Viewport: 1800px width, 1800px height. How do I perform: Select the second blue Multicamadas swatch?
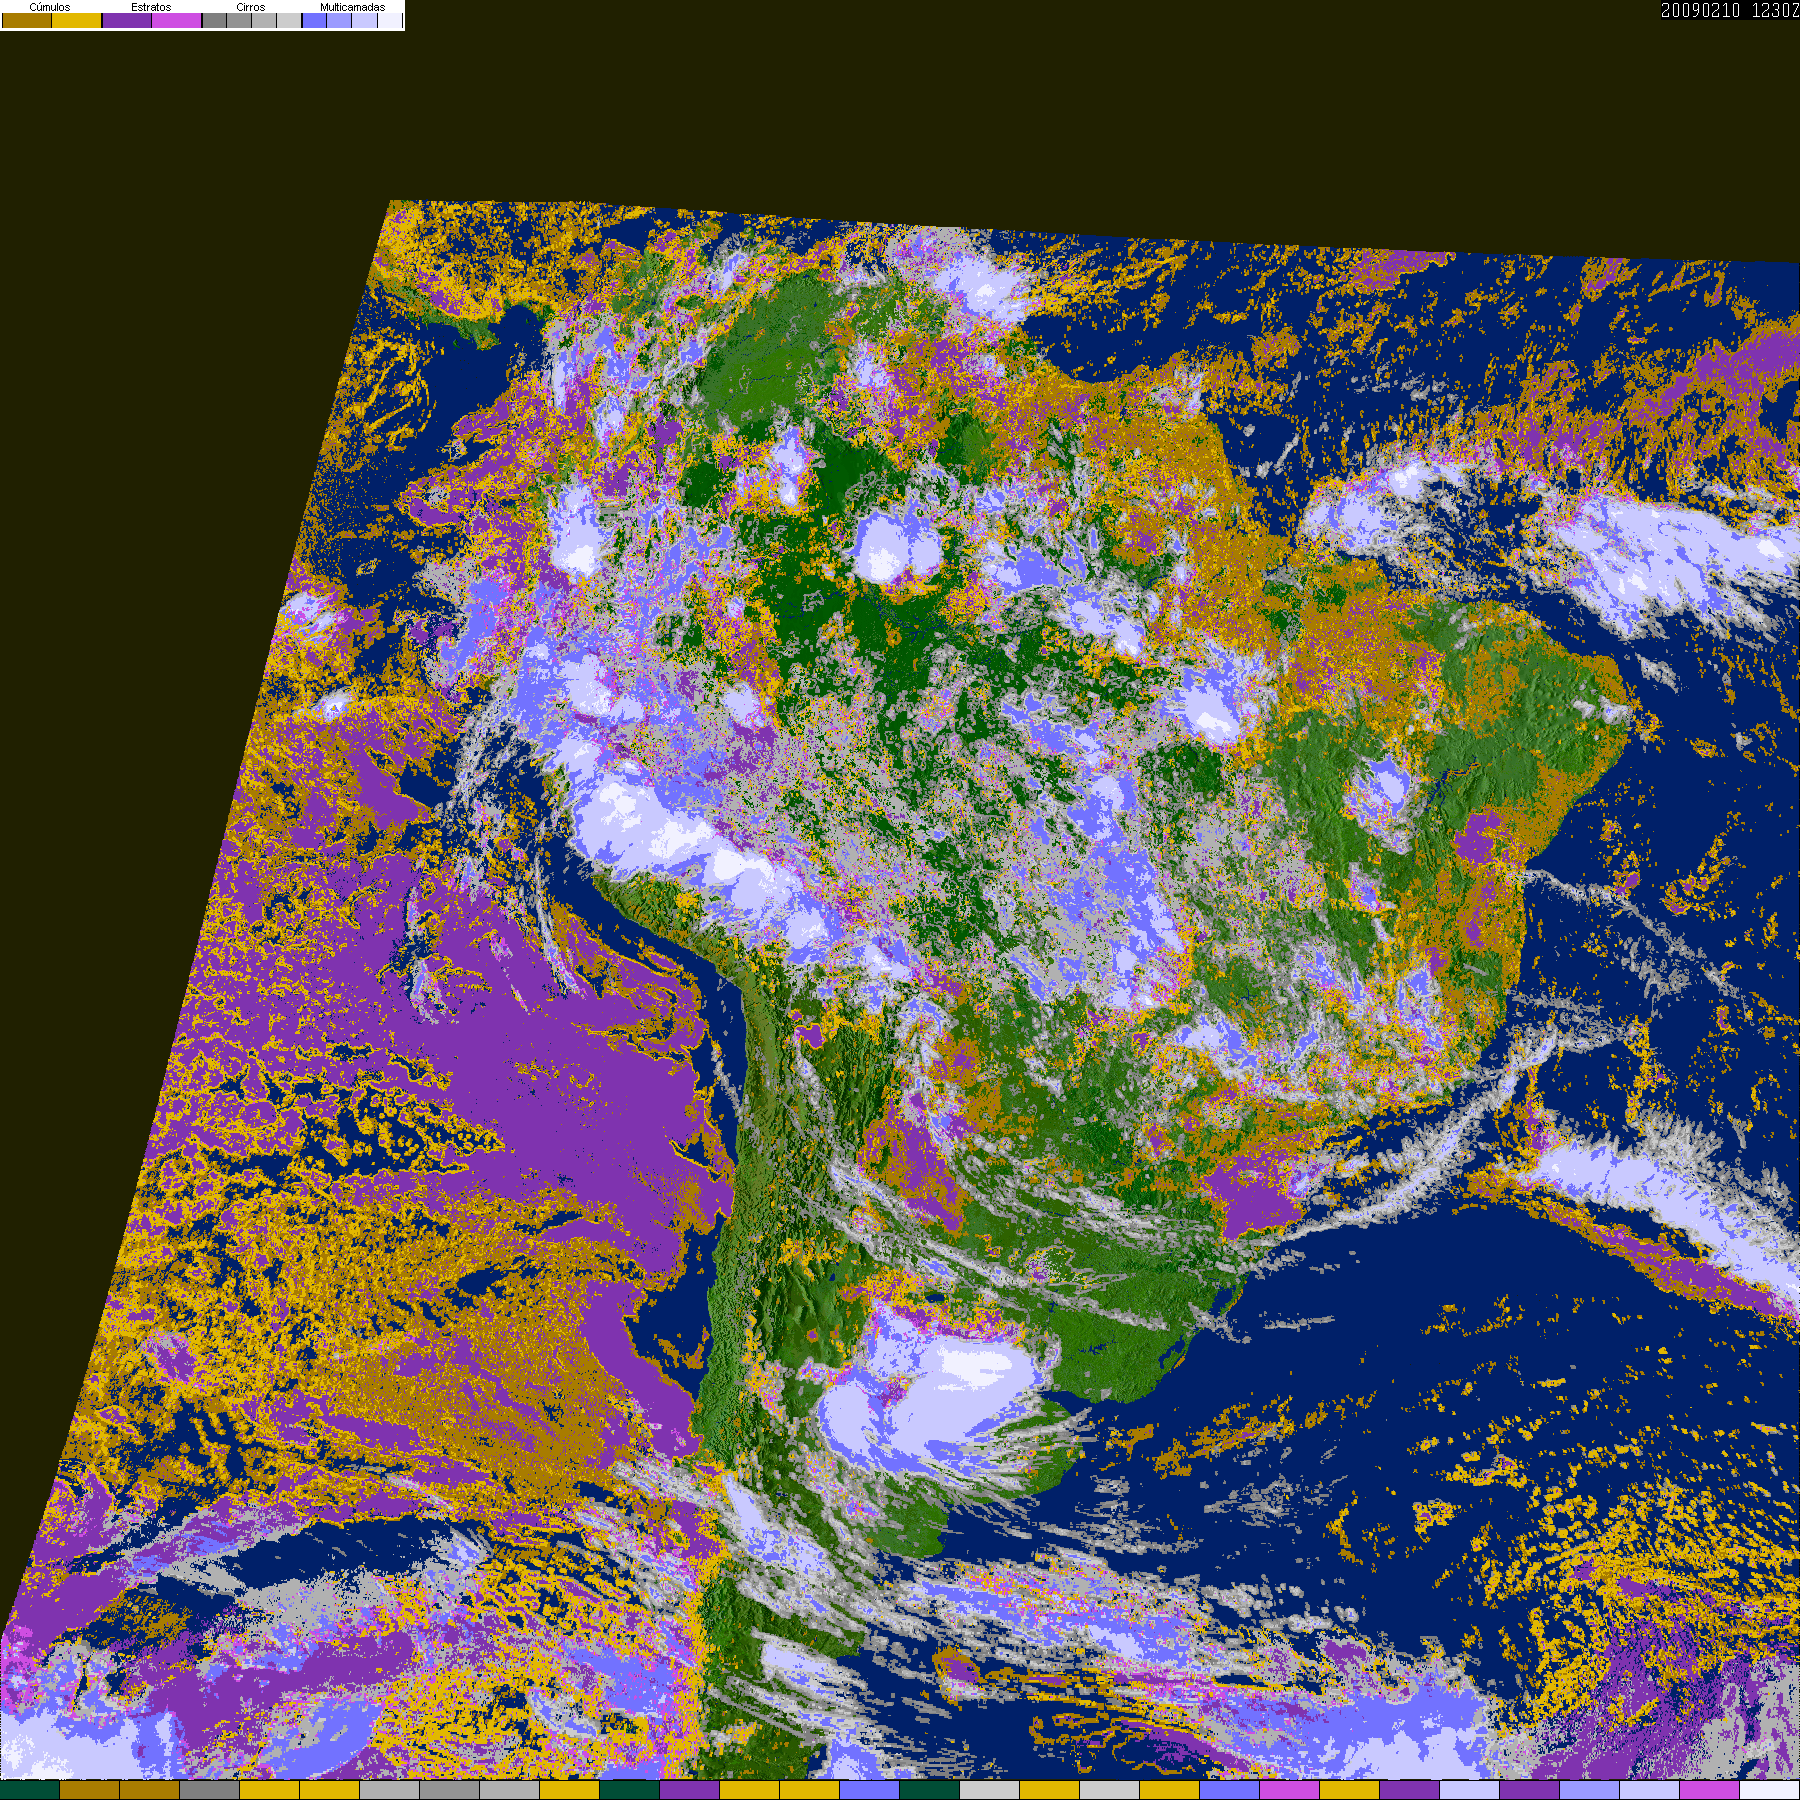point(339,20)
